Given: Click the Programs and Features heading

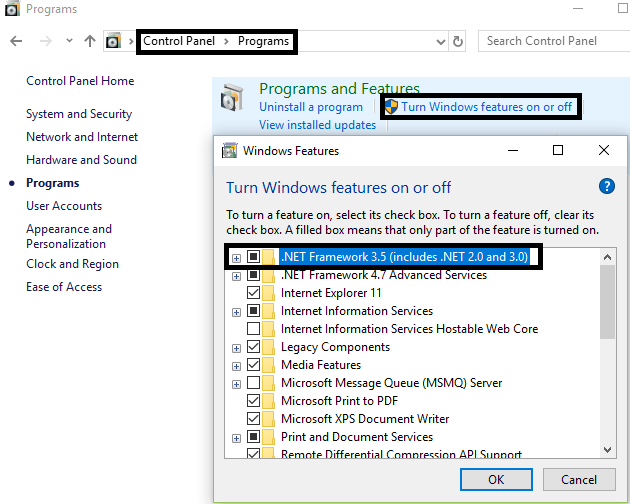Looking at the screenshot, I should pyautogui.click(x=339, y=88).
